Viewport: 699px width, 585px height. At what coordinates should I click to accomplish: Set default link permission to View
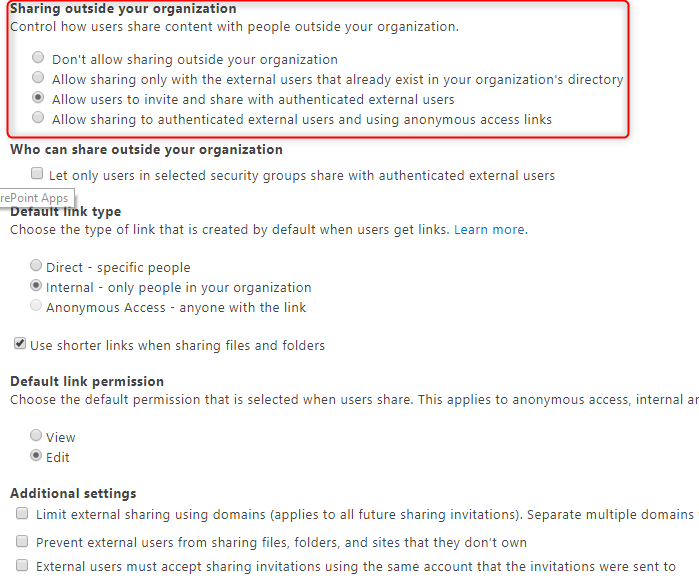(x=37, y=436)
